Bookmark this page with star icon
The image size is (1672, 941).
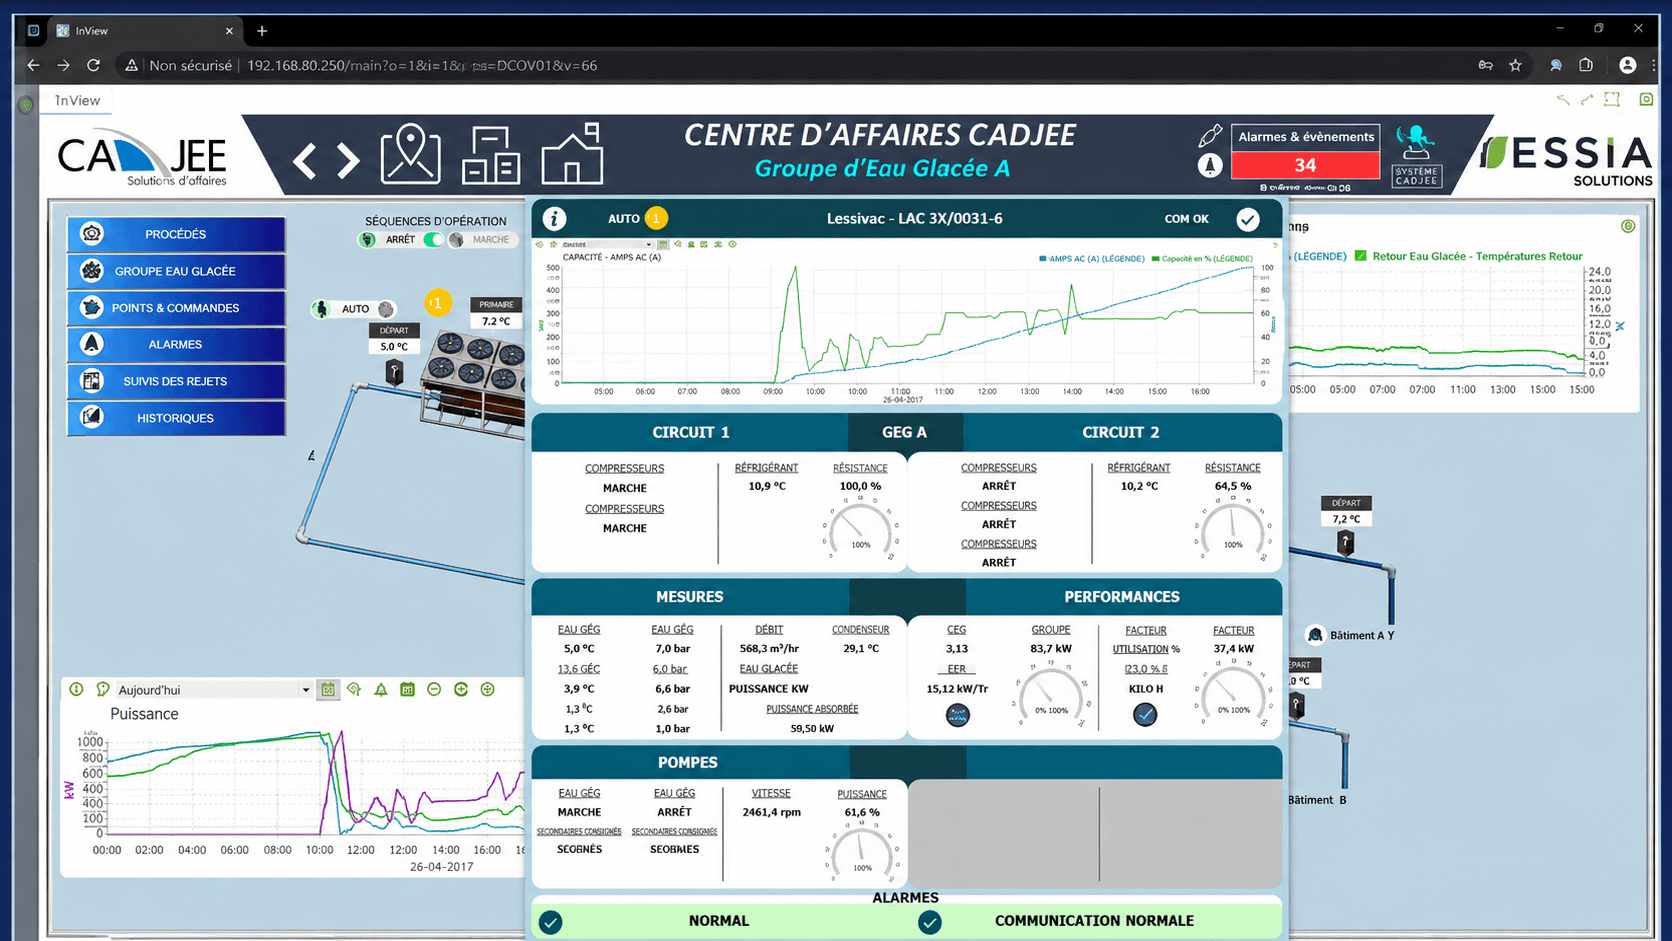(1515, 65)
